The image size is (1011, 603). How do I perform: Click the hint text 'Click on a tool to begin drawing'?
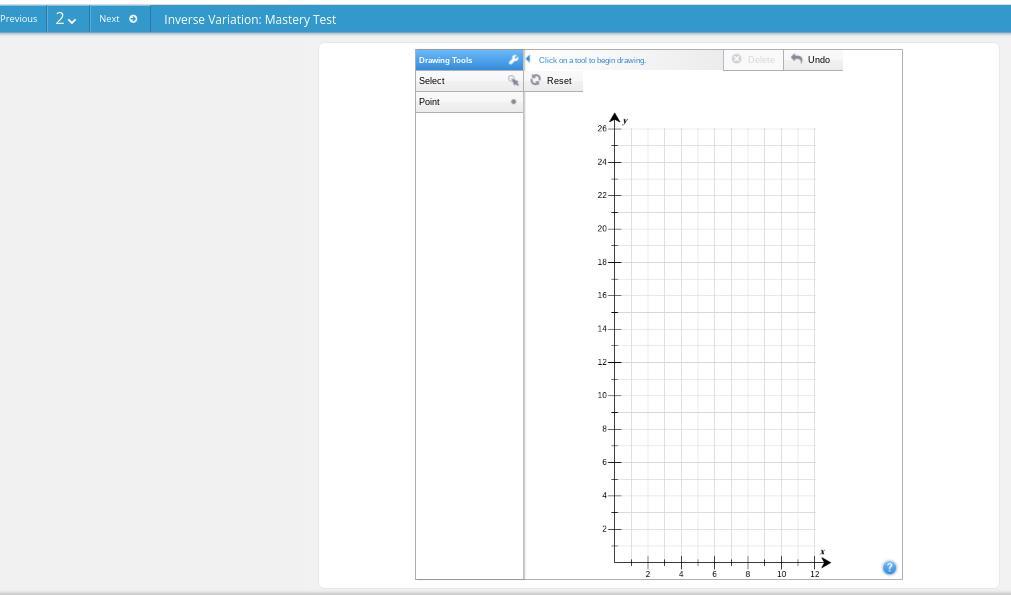[x=592, y=60]
